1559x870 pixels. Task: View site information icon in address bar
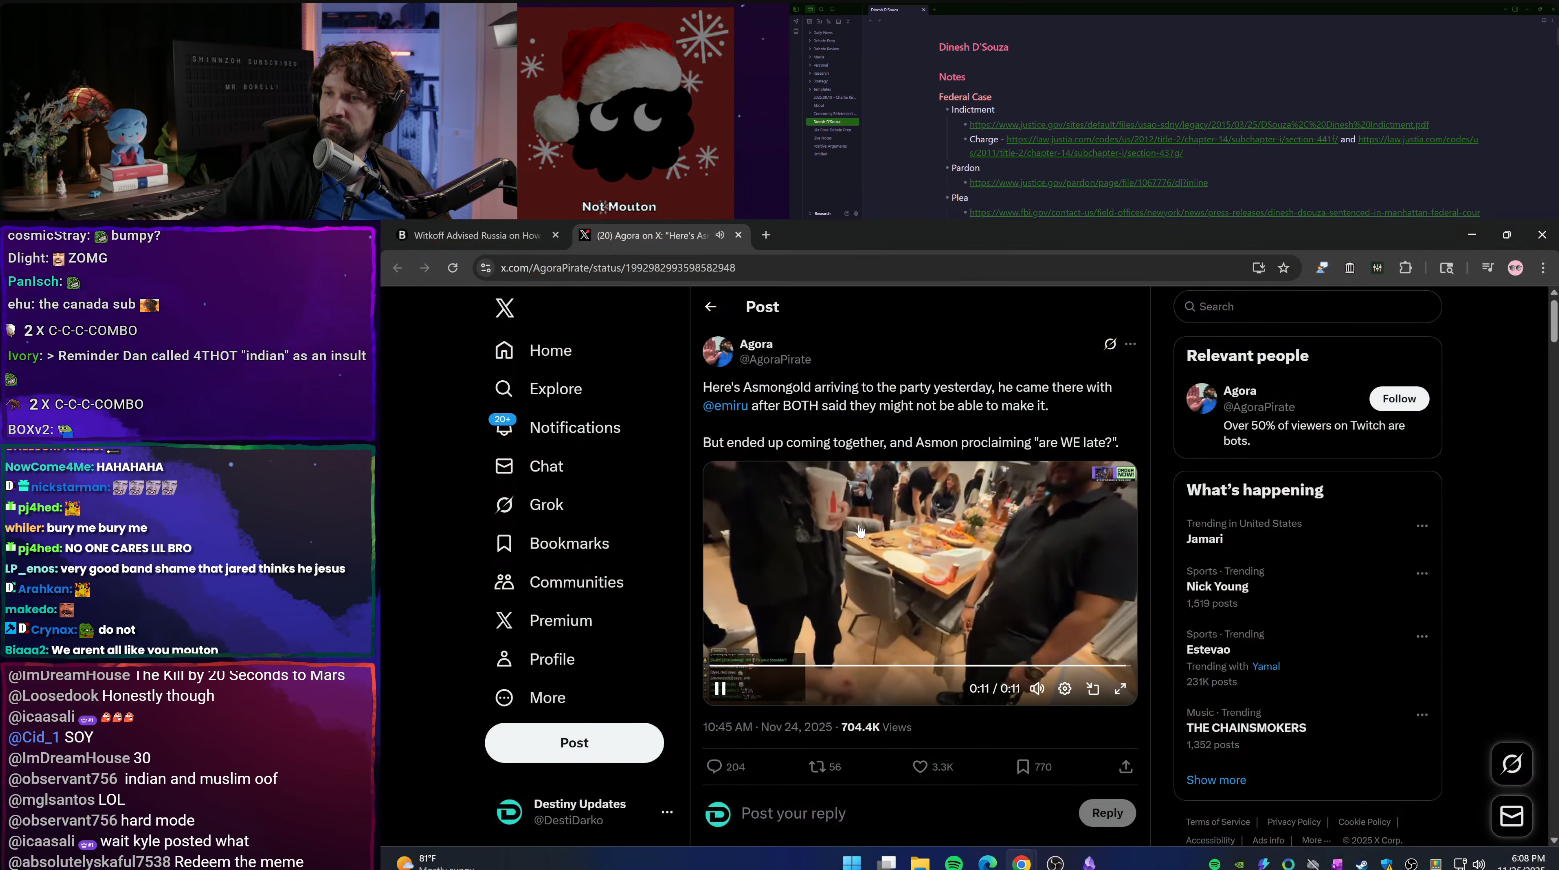(x=485, y=268)
